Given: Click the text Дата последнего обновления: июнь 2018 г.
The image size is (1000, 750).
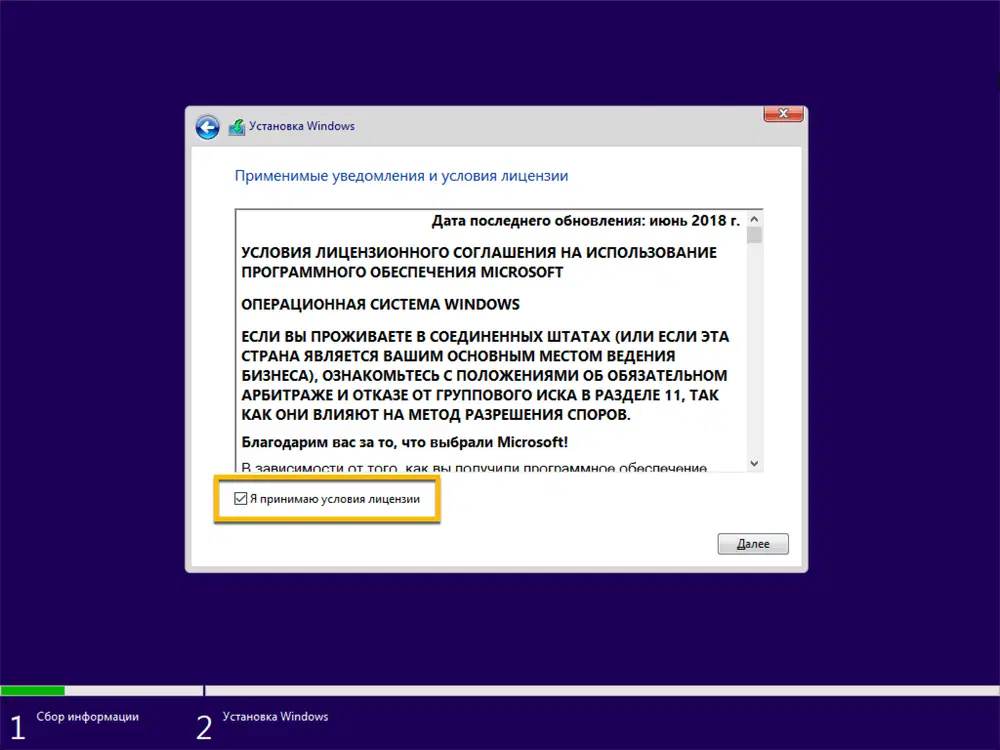Looking at the screenshot, I should [585, 221].
